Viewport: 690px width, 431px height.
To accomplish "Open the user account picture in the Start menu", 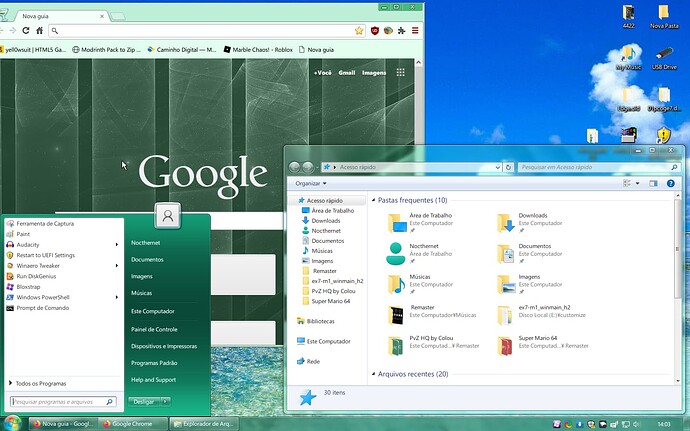I will (x=168, y=216).
